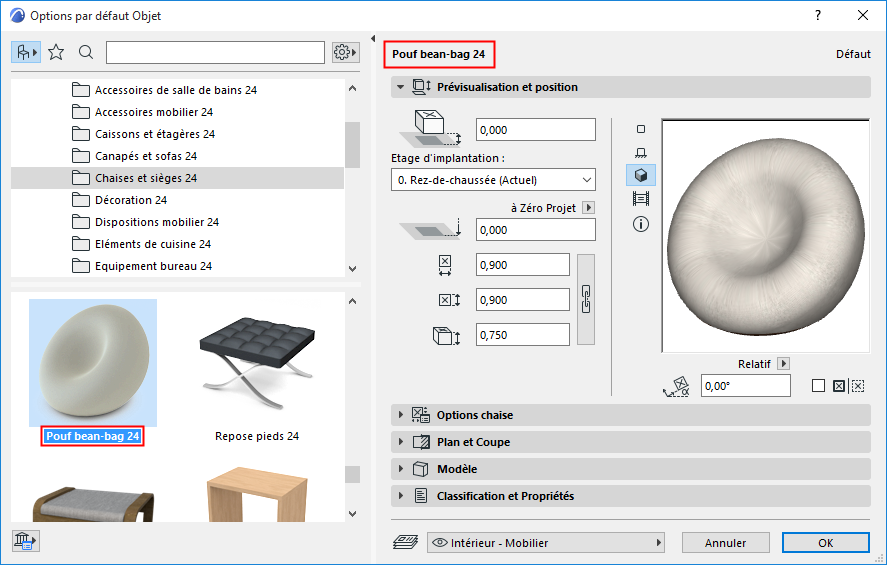Open help with the question mark
The width and height of the screenshot is (887, 565).
(818, 15)
